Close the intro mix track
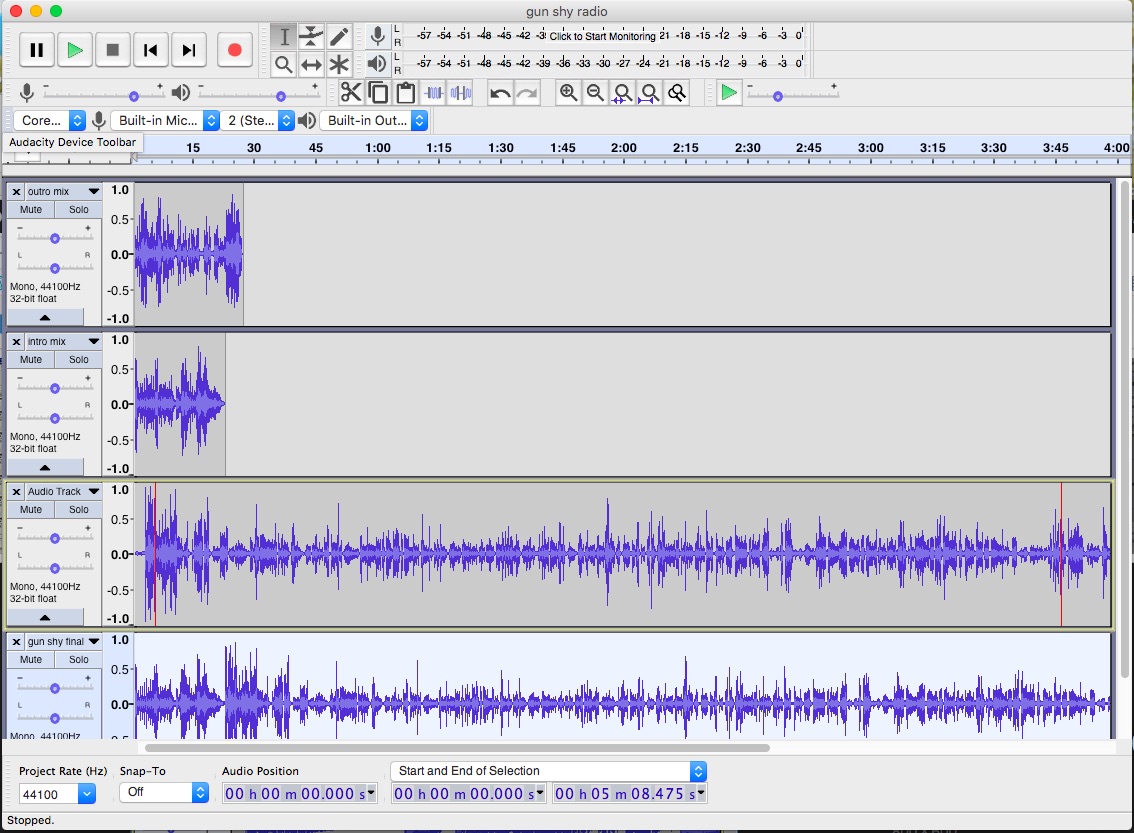 coord(16,341)
